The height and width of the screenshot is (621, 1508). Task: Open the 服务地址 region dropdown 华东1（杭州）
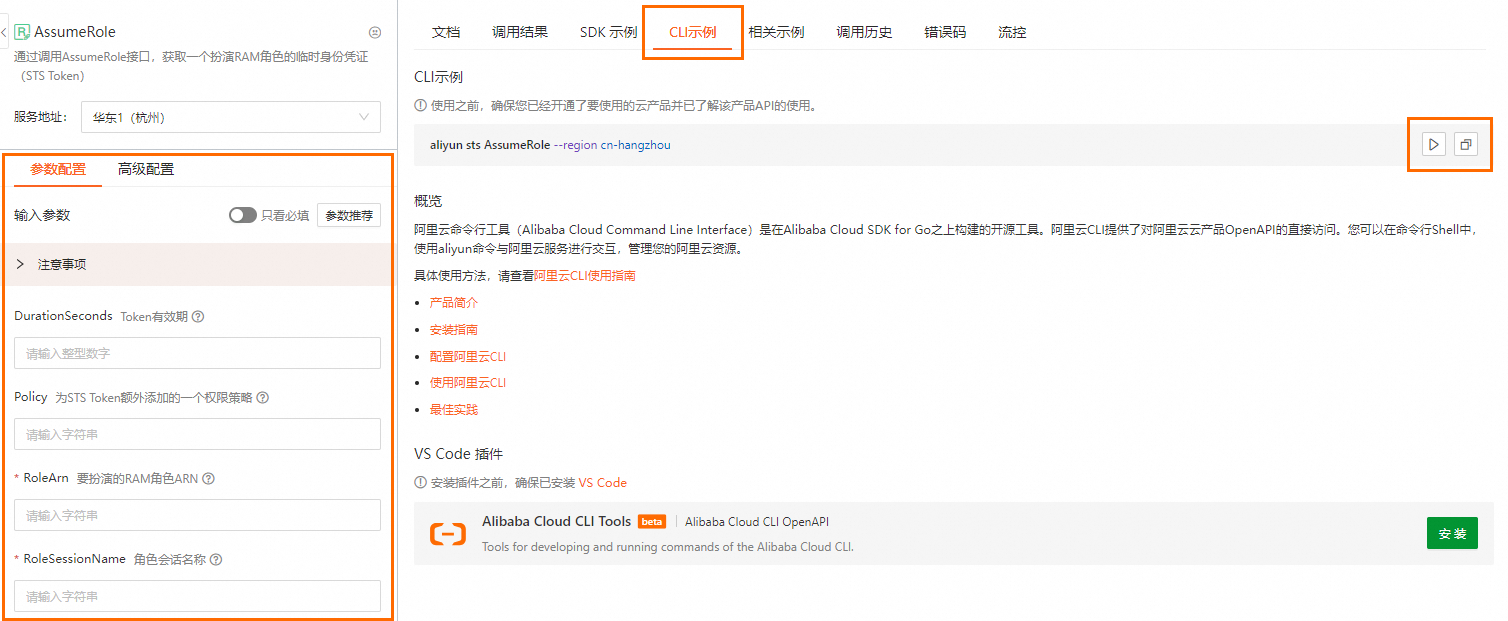click(231, 117)
